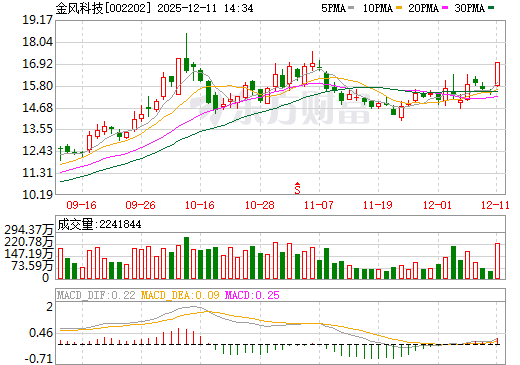Click the green 30PMA color marker
The width and height of the screenshot is (520, 365).
(x=491, y=8)
